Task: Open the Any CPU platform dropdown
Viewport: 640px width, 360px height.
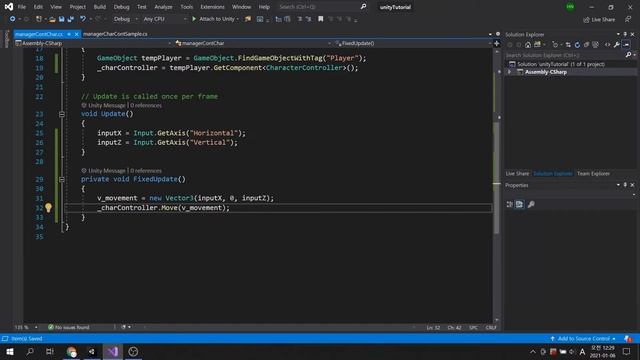Action: click(165, 19)
